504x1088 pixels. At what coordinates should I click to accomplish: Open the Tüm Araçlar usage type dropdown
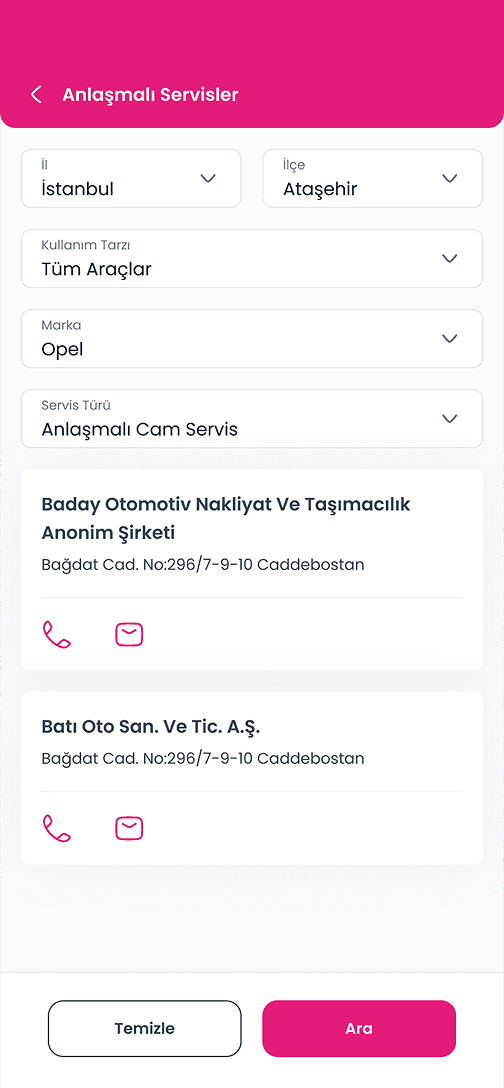coord(252,259)
